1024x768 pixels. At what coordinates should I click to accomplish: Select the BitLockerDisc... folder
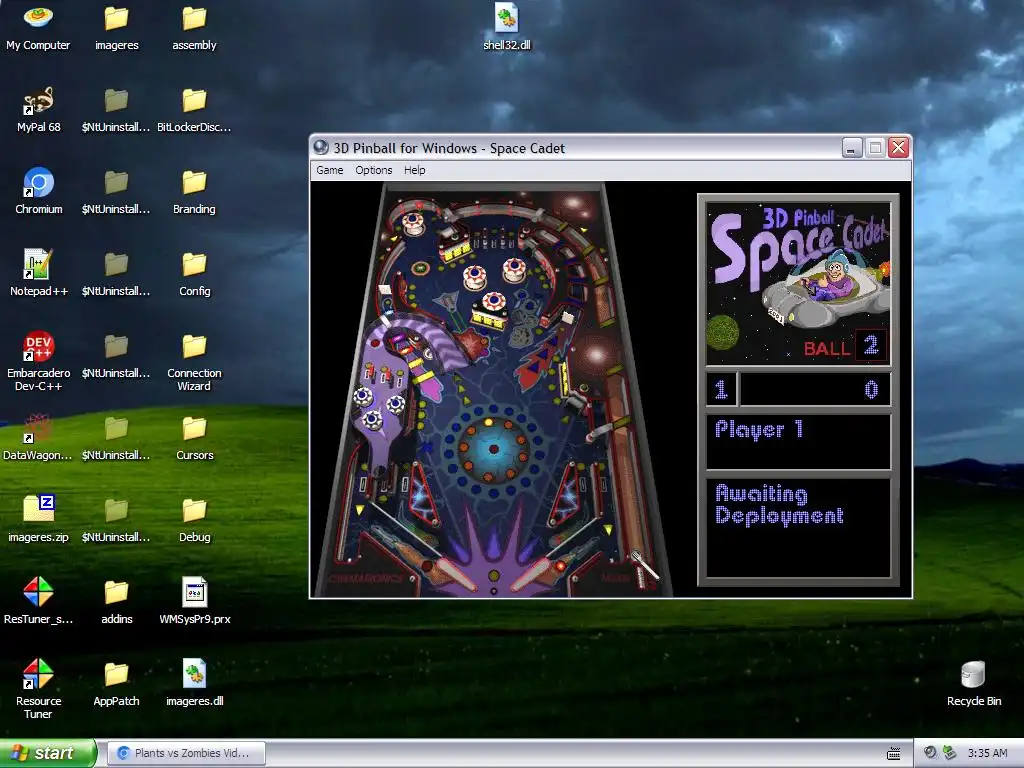pos(194,110)
